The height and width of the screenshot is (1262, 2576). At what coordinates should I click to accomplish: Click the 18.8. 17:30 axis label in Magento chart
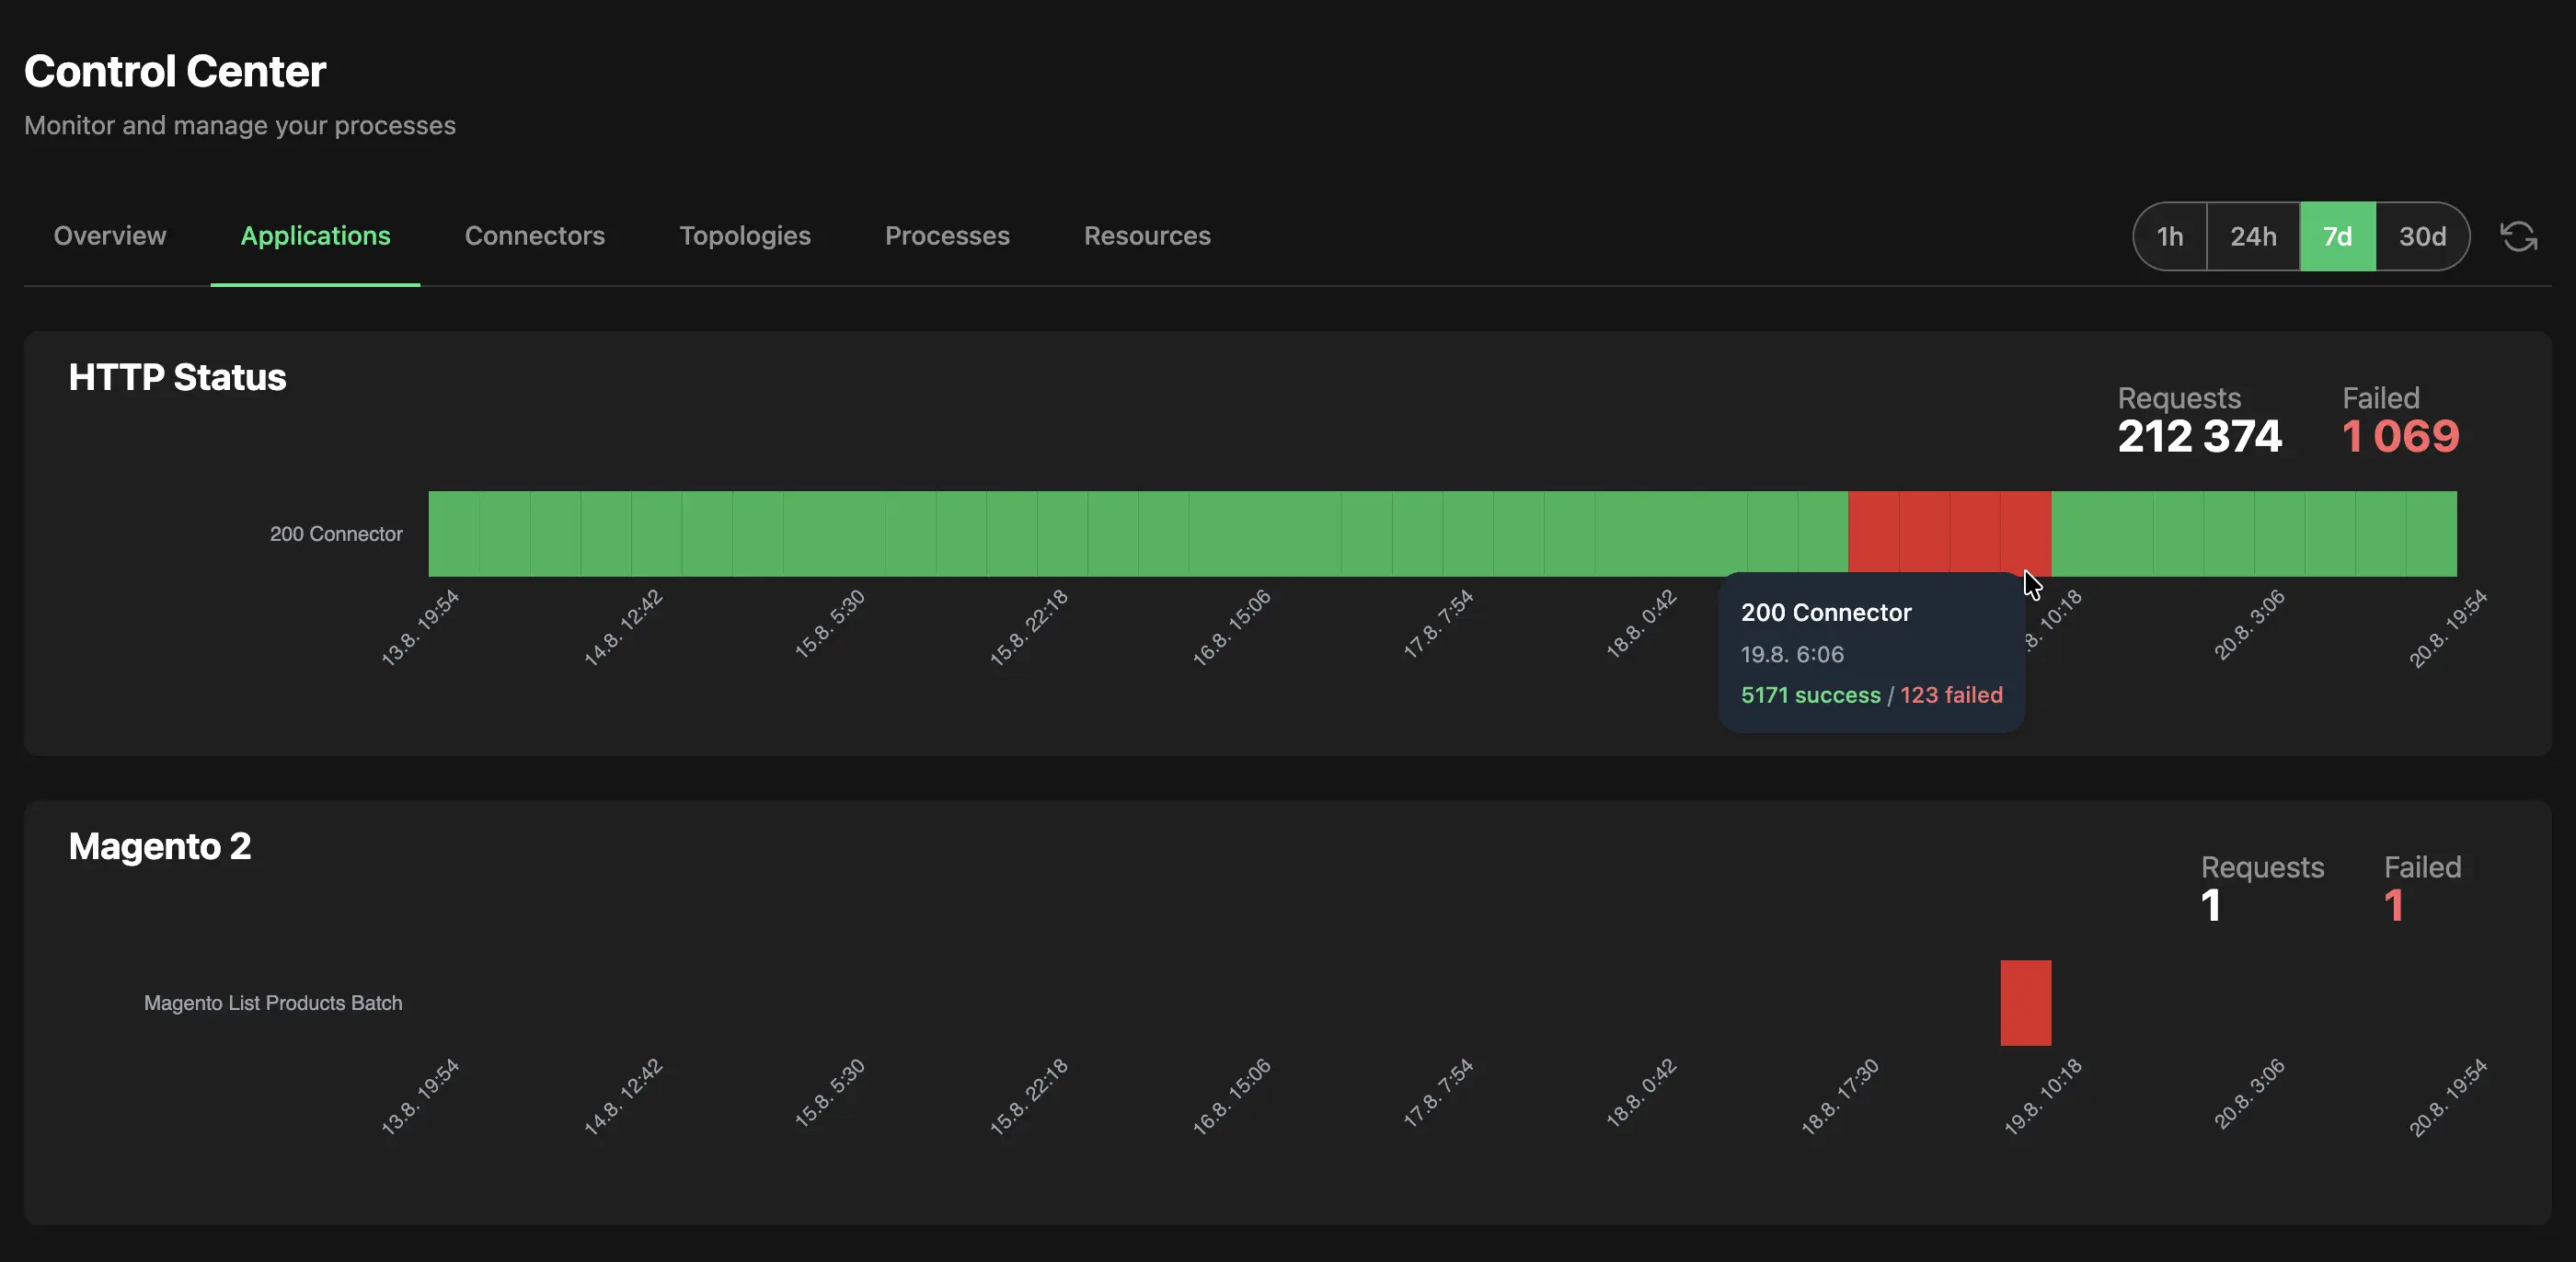pos(1840,1096)
